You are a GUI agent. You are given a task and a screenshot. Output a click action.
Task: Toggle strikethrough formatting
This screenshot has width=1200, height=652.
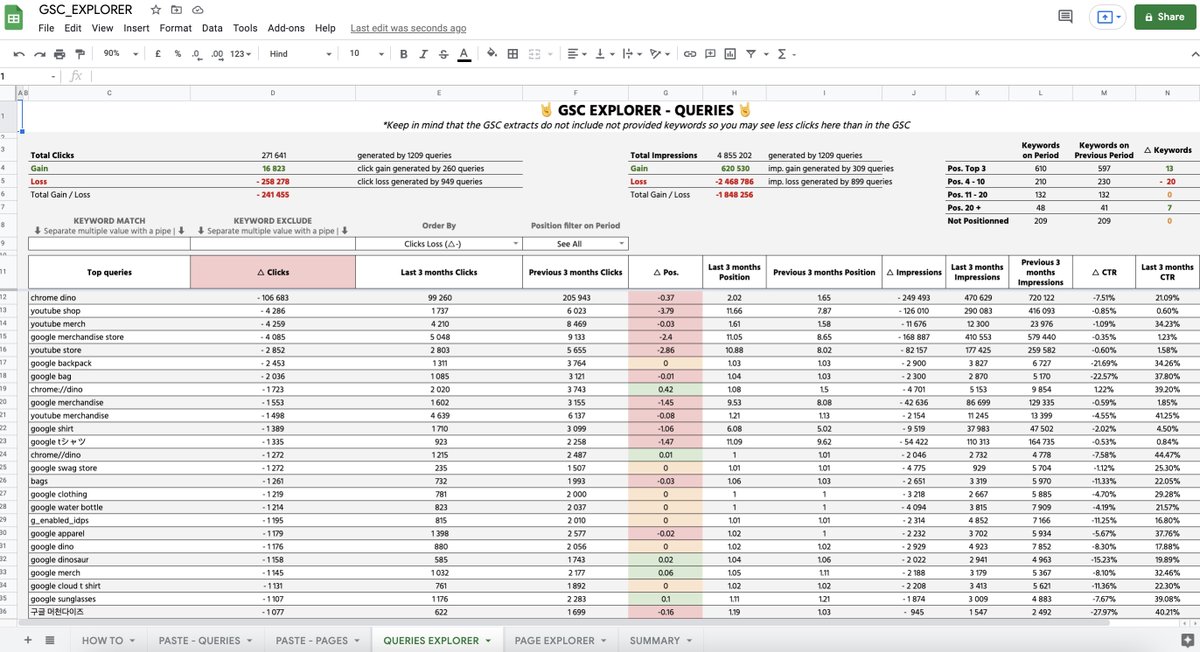pyautogui.click(x=442, y=54)
